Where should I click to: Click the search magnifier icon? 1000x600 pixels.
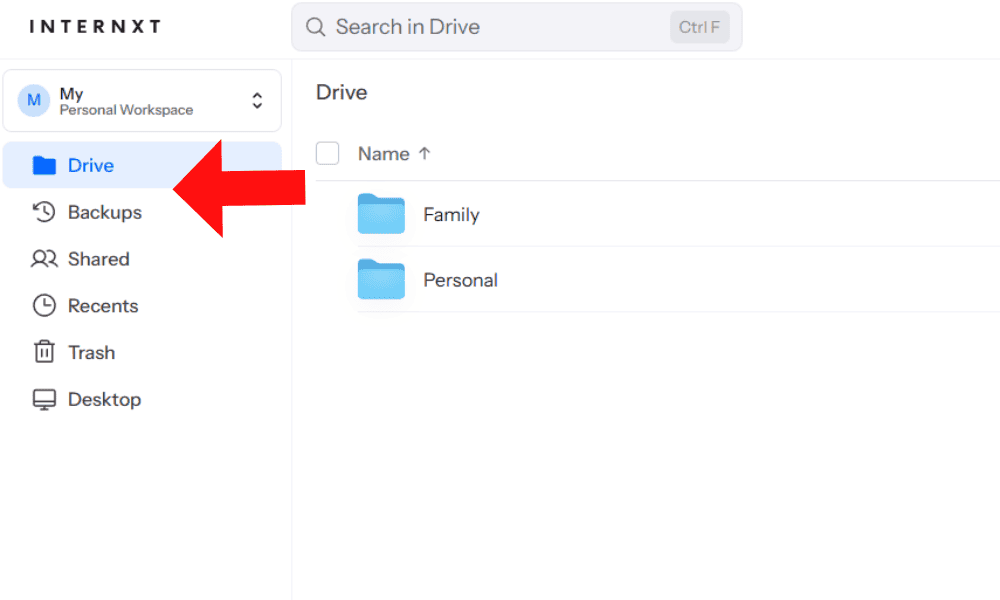[316, 27]
